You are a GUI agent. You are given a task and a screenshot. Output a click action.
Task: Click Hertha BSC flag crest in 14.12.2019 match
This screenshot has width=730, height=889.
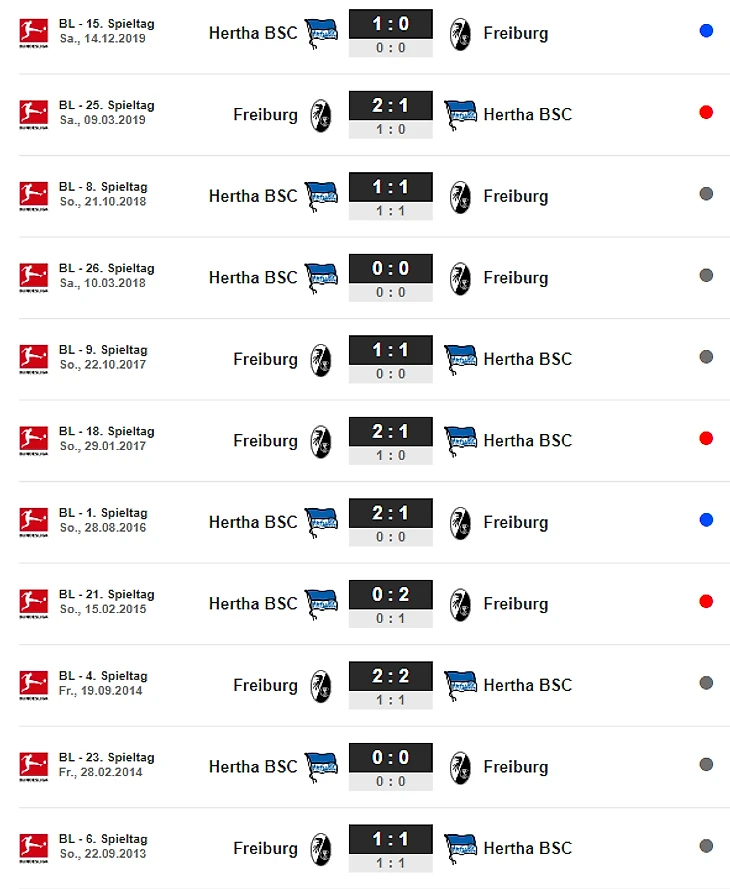coord(321,33)
